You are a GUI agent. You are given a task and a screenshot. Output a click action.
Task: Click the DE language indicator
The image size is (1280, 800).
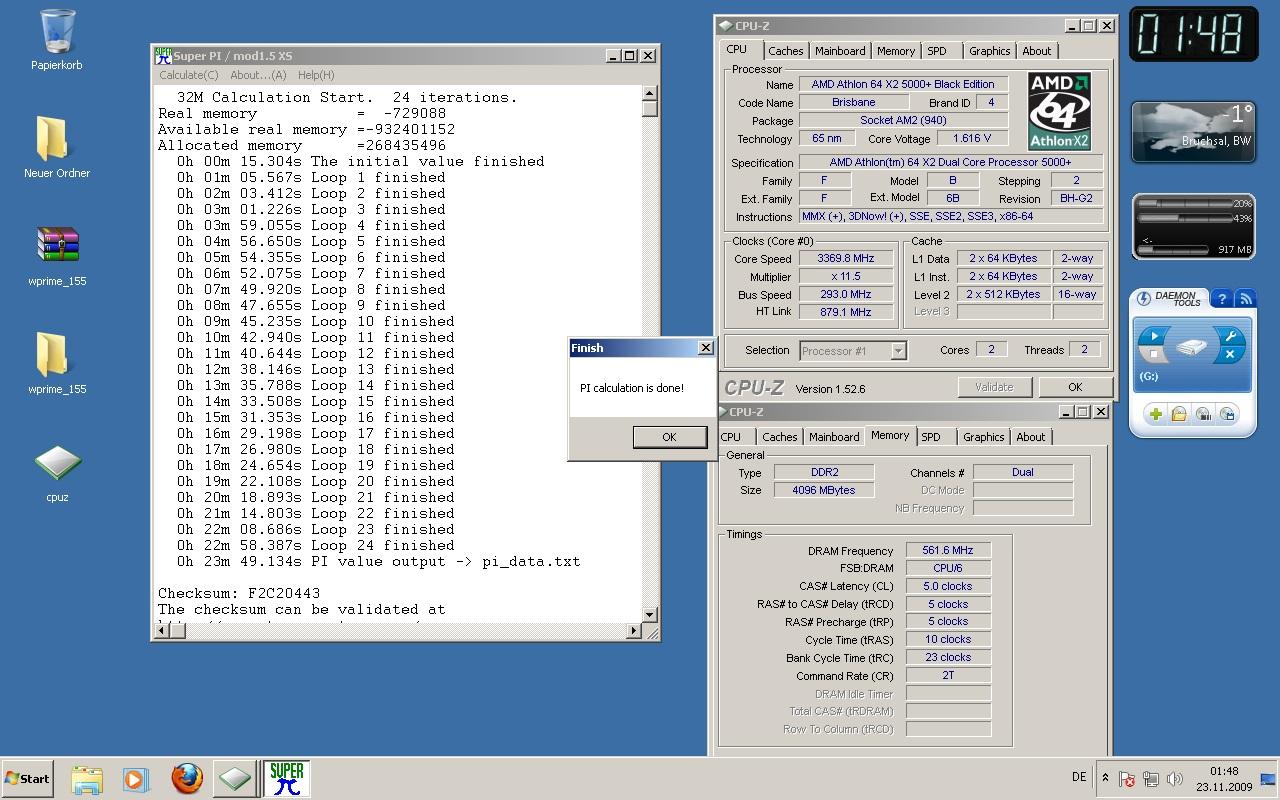pos(1079,777)
